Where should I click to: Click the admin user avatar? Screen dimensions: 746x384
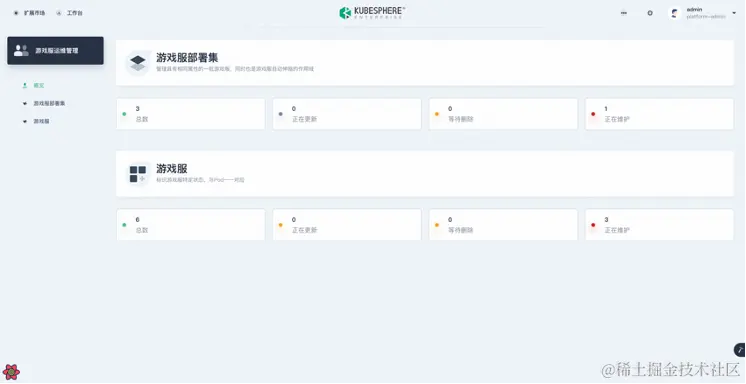(674, 13)
